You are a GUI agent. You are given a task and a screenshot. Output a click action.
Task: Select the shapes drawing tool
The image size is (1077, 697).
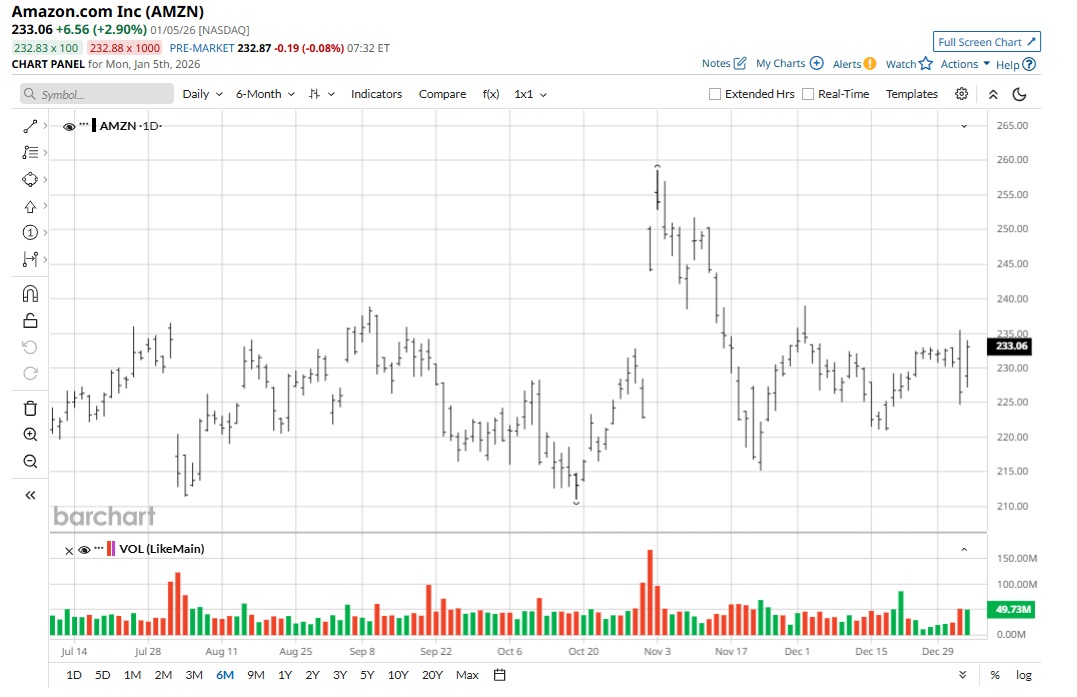pos(30,179)
